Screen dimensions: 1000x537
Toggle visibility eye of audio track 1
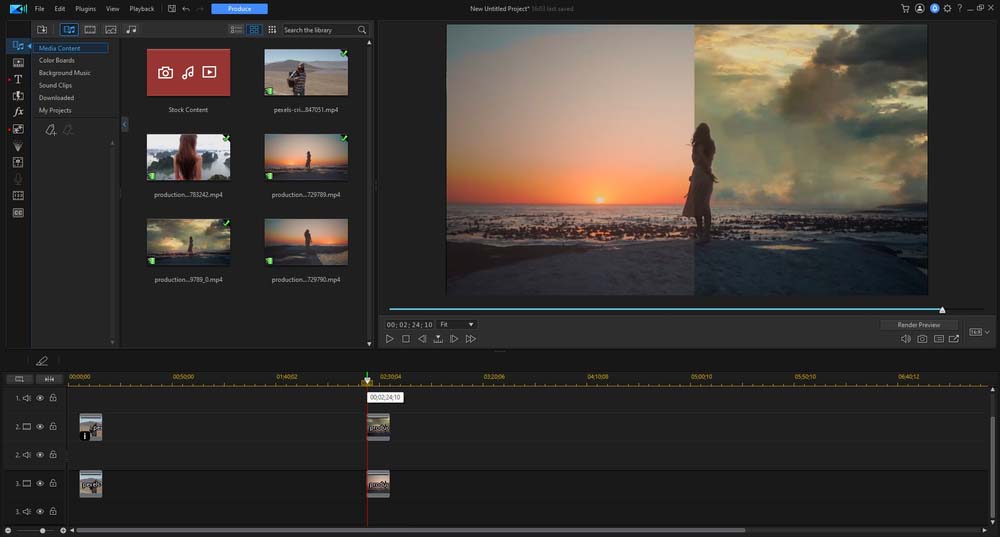(x=40, y=398)
